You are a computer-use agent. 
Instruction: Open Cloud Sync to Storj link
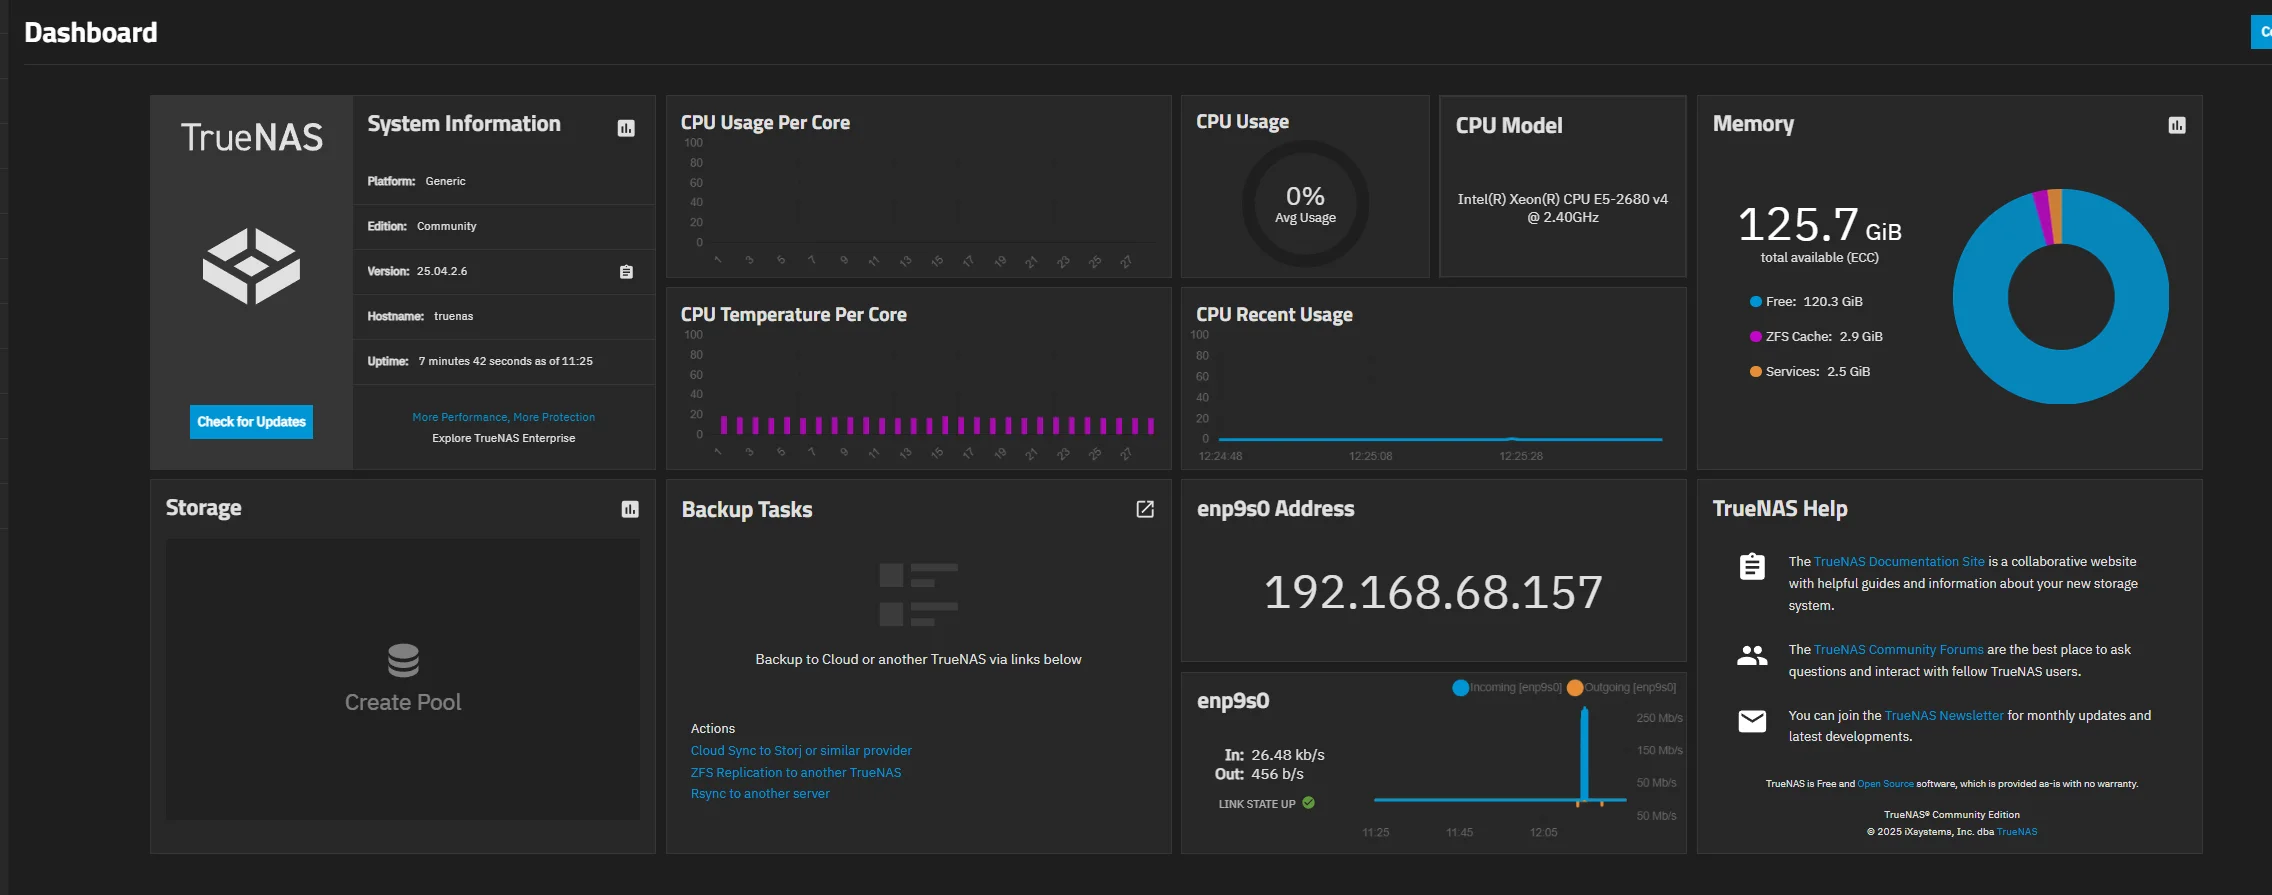(801, 751)
